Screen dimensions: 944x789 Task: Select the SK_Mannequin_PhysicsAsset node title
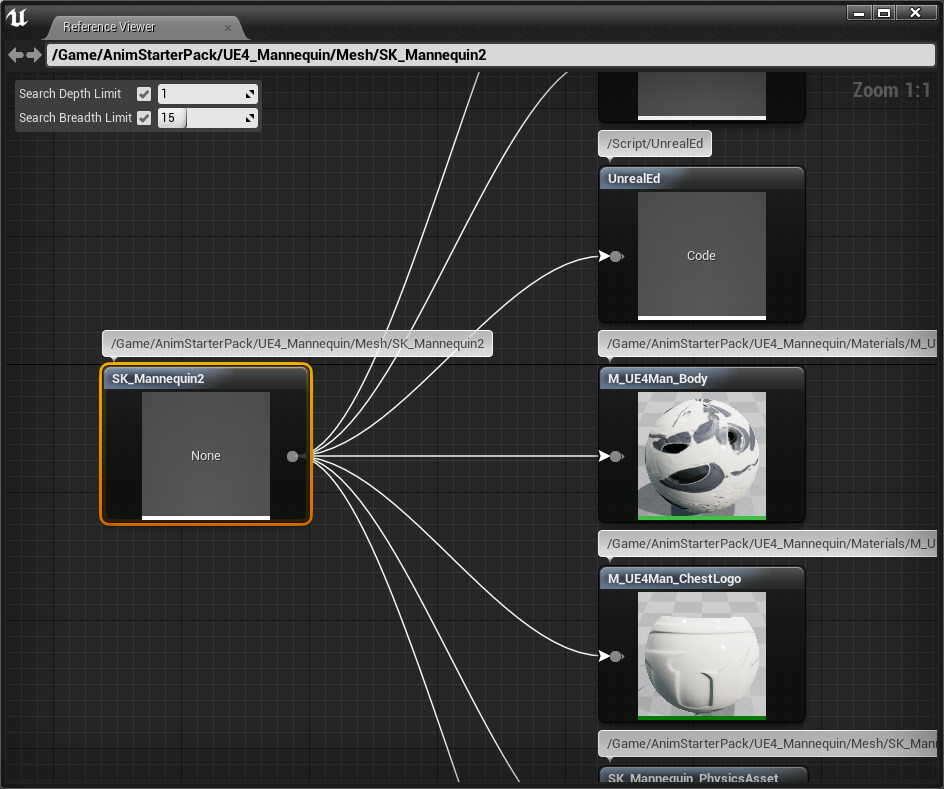(693, 778)
